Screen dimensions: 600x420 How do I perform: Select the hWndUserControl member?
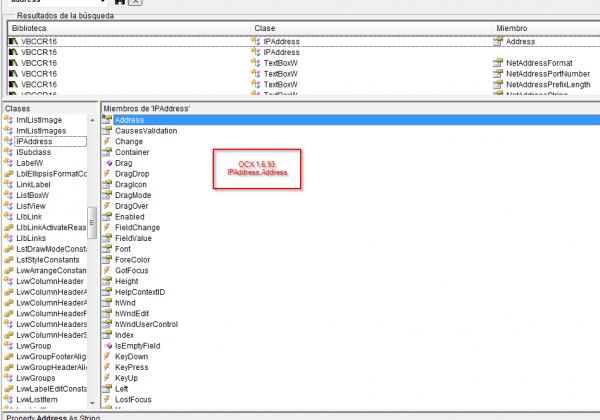(x=146, y=324)
